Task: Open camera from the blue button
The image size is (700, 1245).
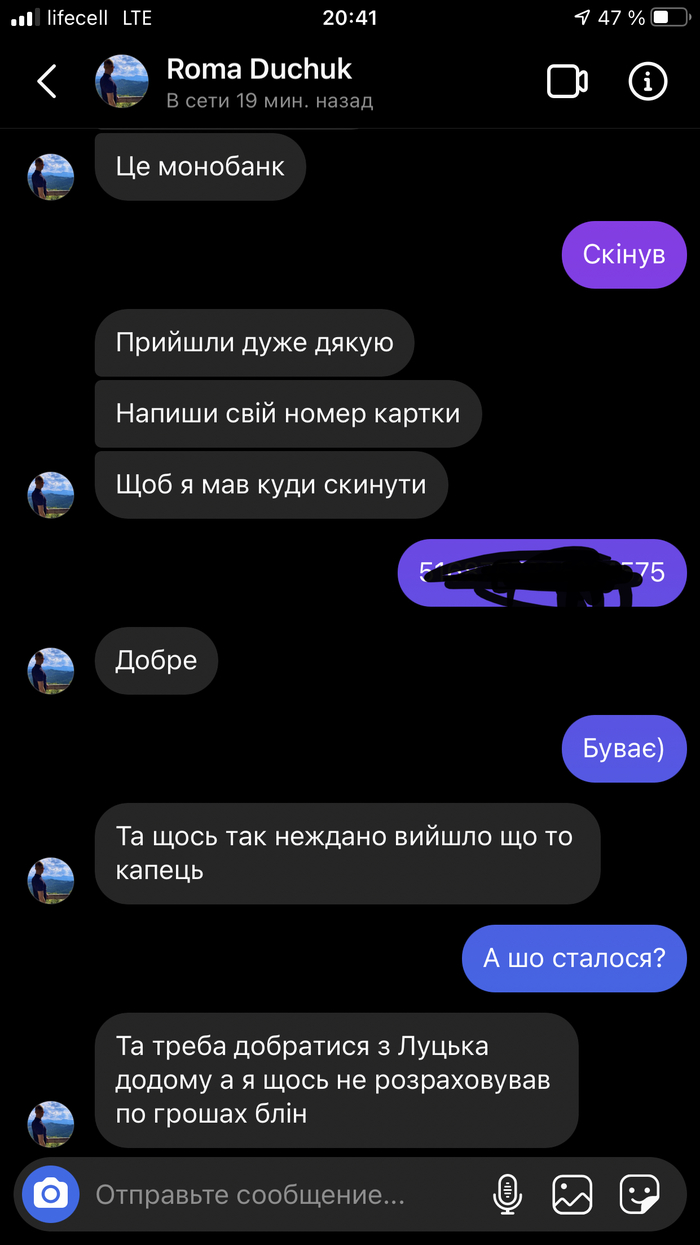Action: point(50,1193)
